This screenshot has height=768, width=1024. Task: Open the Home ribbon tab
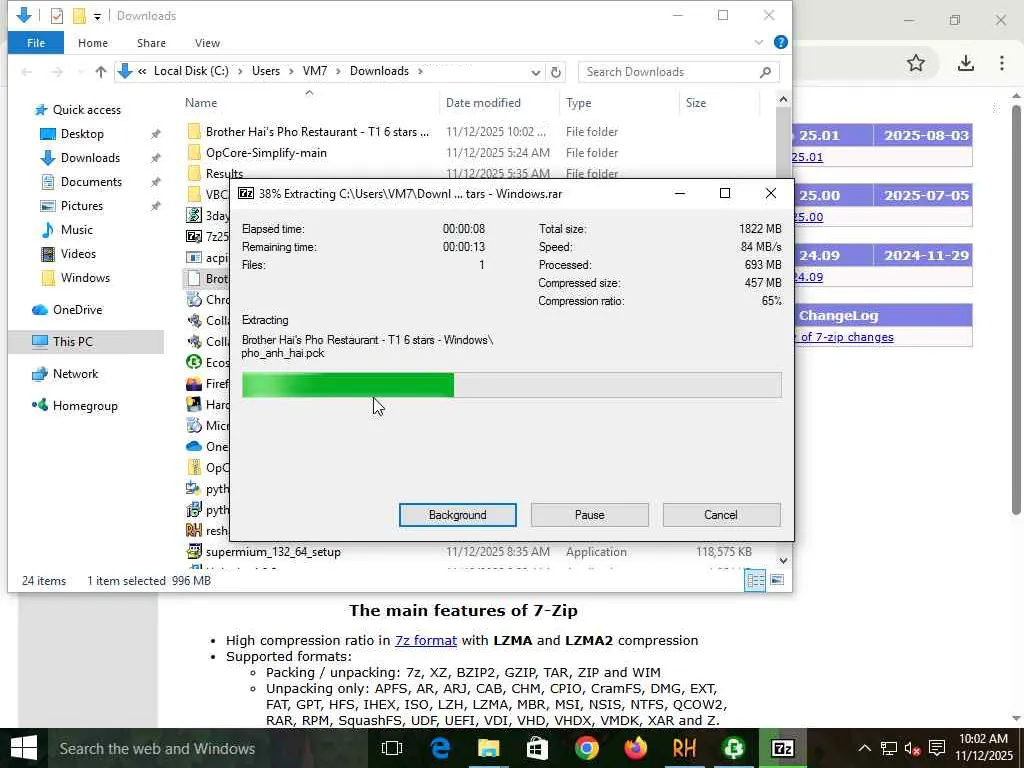click(93, 43)
